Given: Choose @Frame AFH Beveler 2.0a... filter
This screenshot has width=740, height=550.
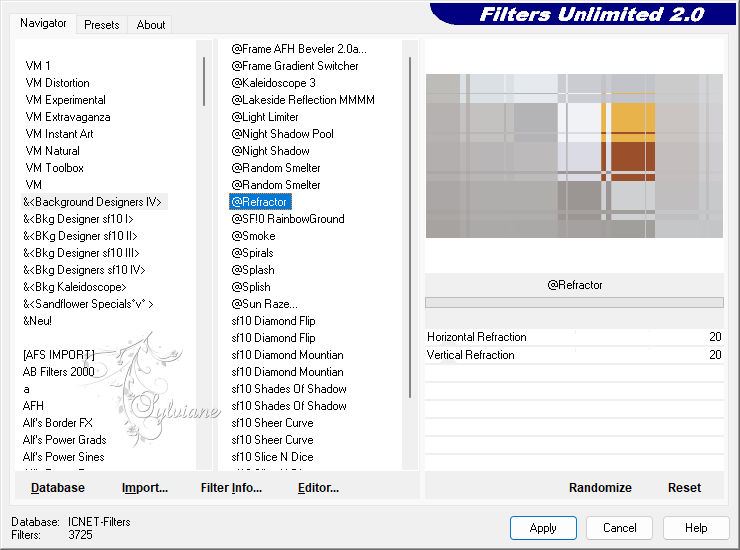Looking at the screenshot, I should (299, 49).
